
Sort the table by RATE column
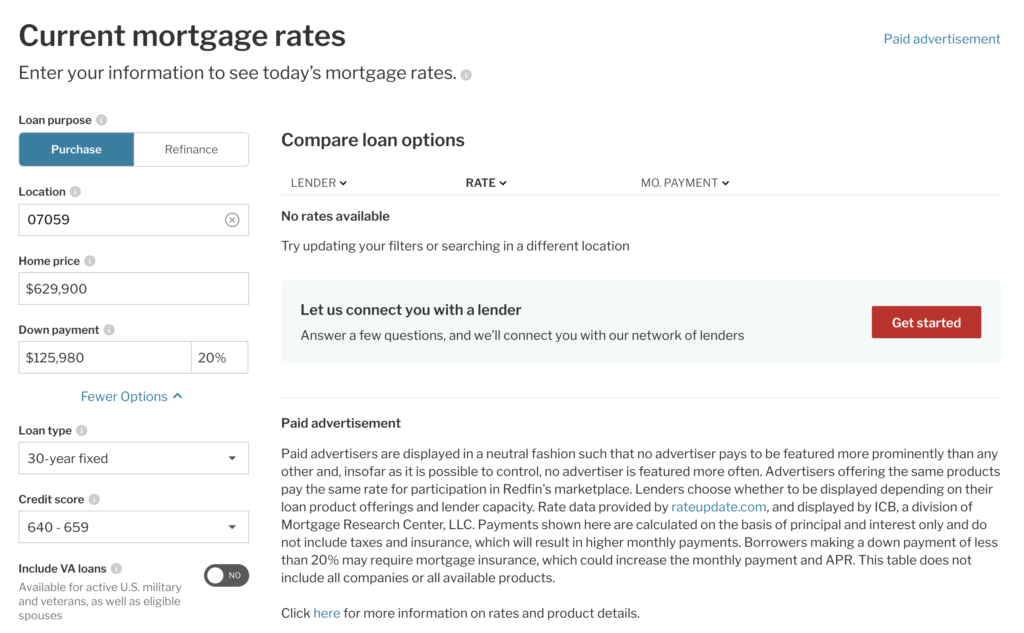486,183
